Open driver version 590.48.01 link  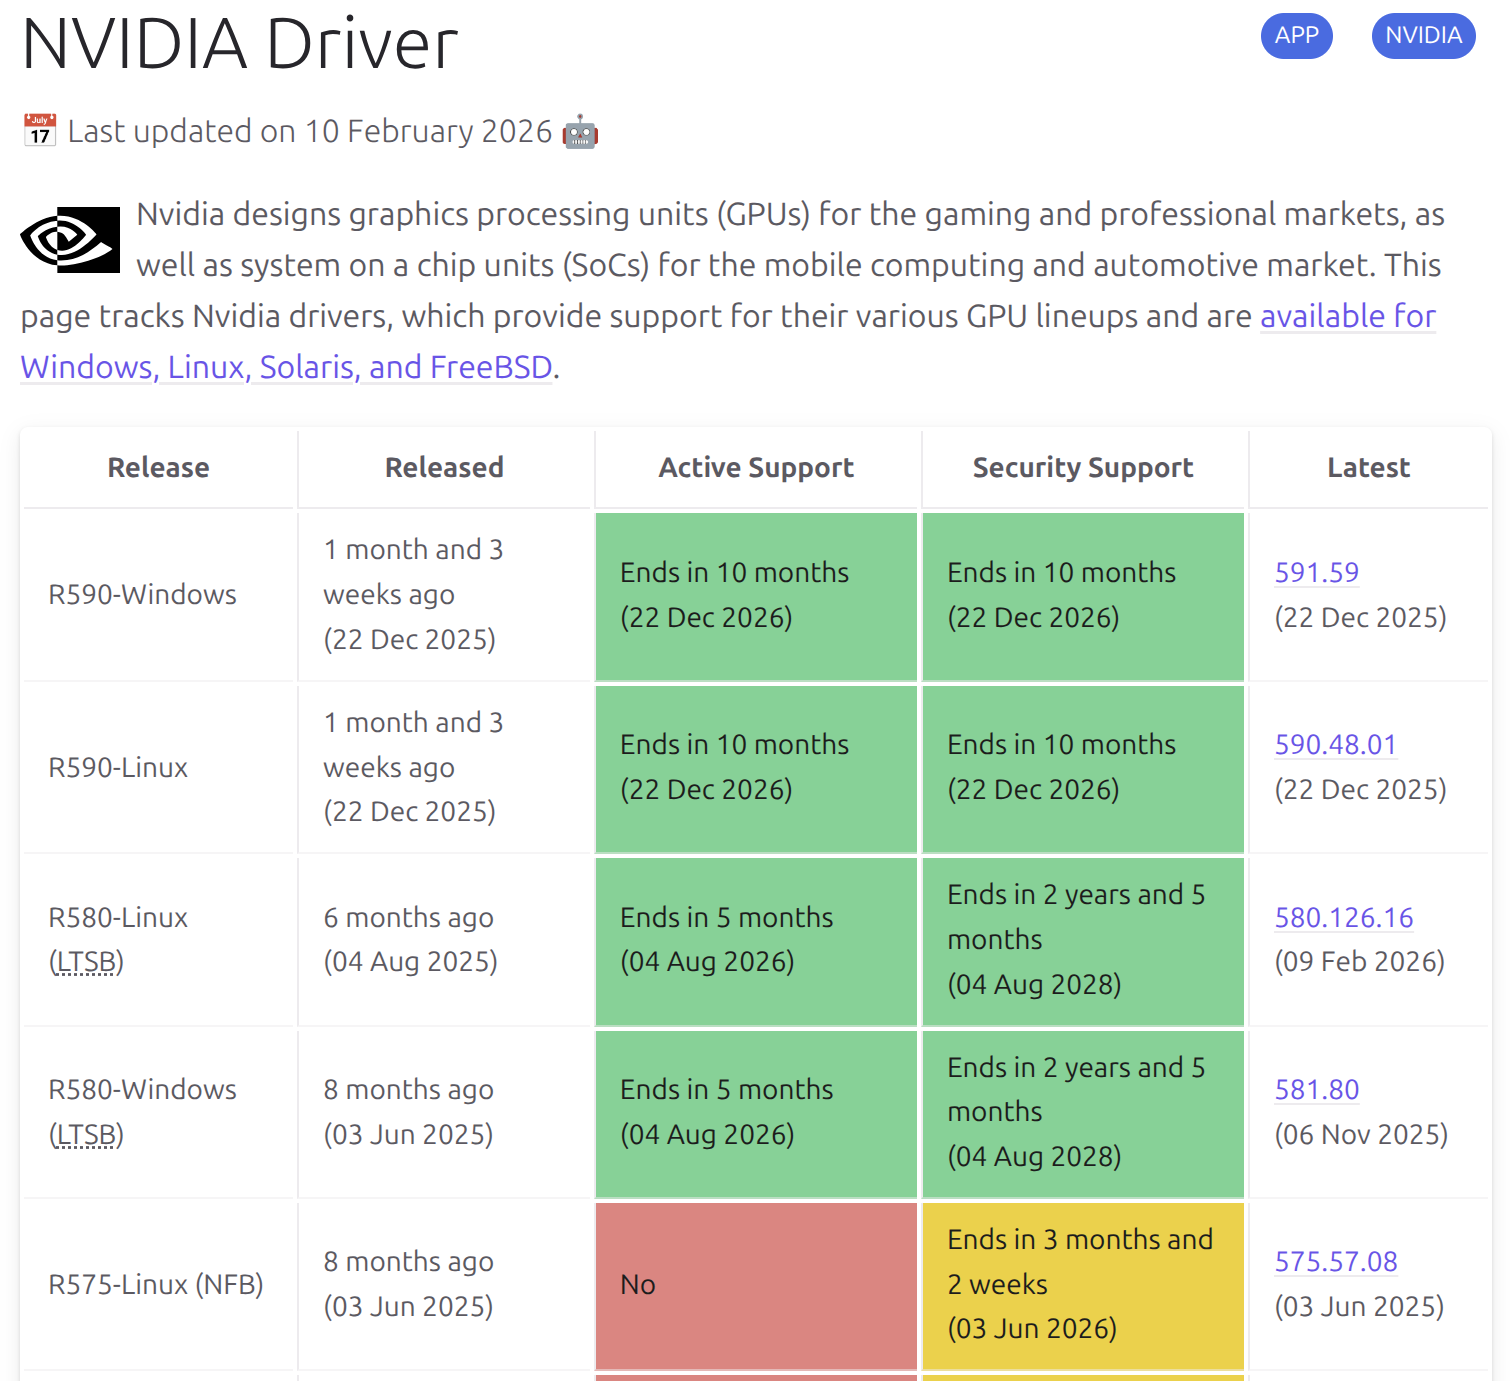pyautogui.click(x=1335, y=744)
